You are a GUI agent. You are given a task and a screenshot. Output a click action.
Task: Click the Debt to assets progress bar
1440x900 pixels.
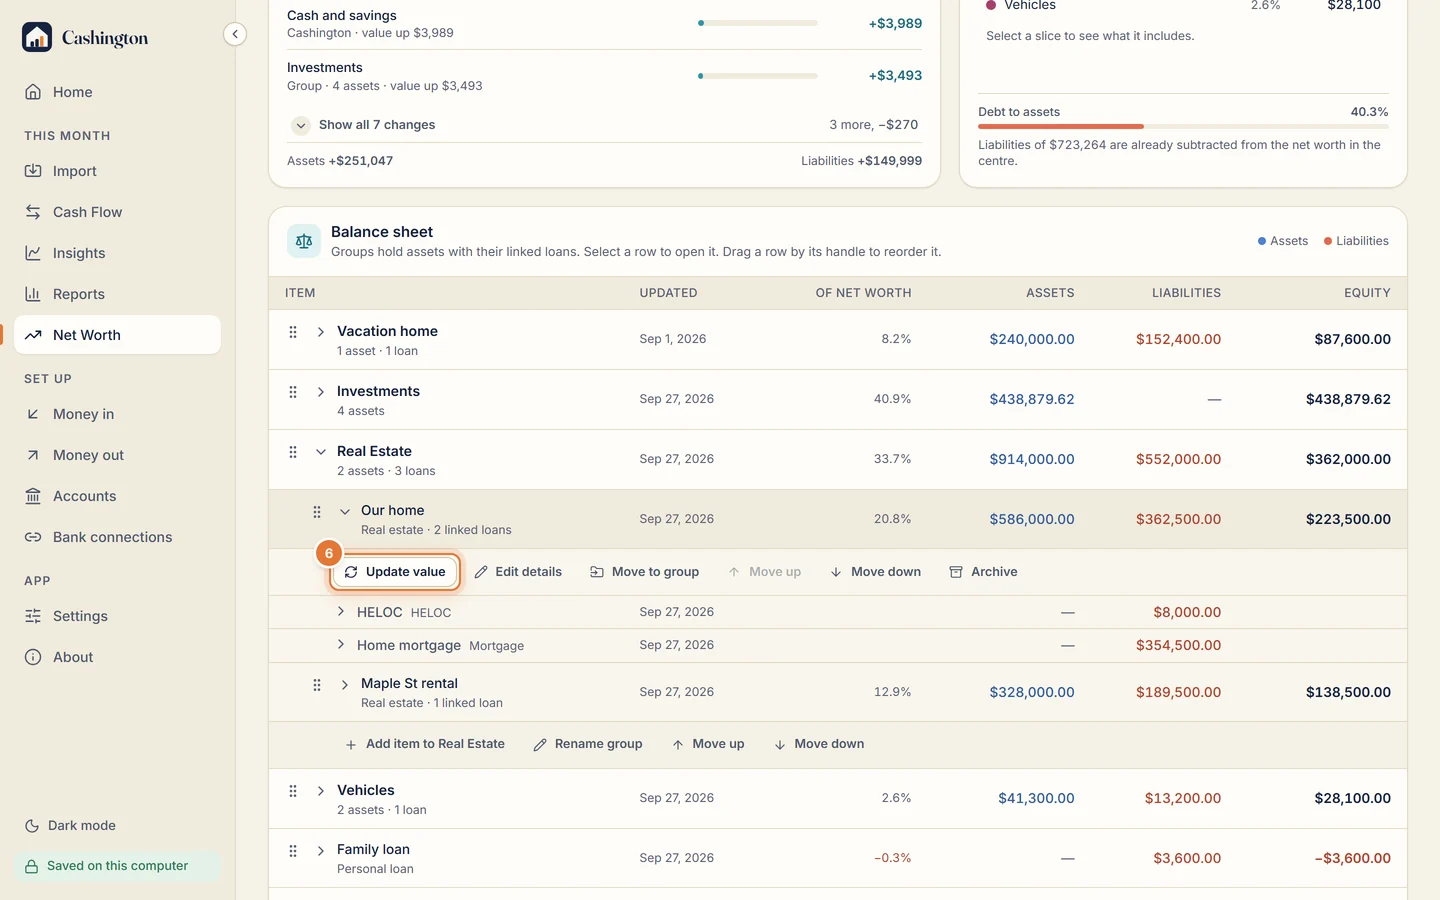tap(1183, 127)
